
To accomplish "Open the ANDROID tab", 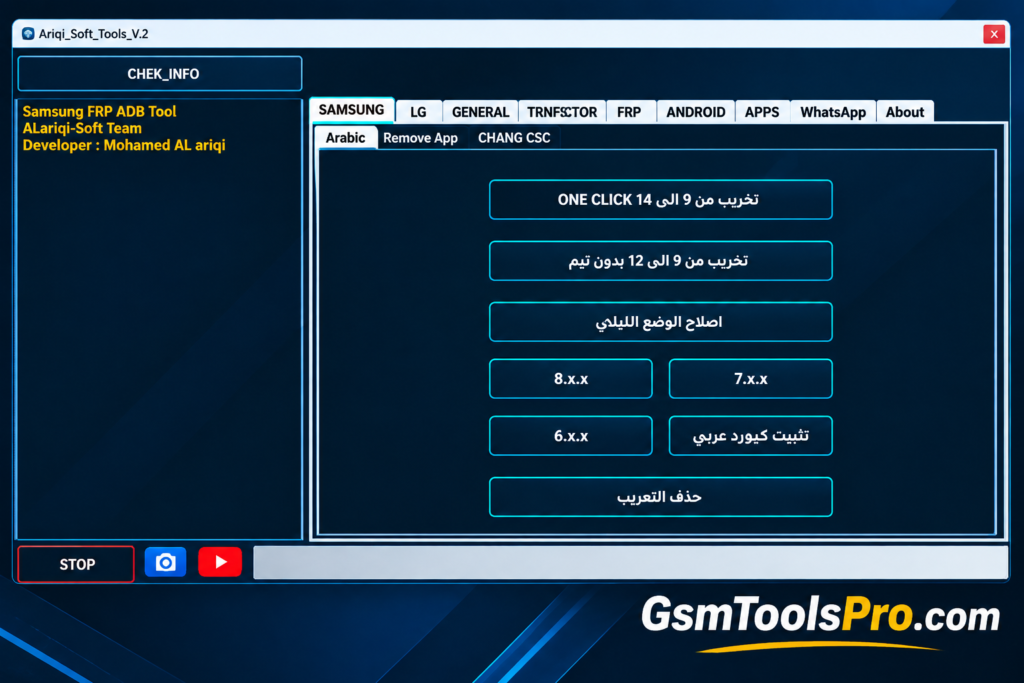I will tap(696, 112).
